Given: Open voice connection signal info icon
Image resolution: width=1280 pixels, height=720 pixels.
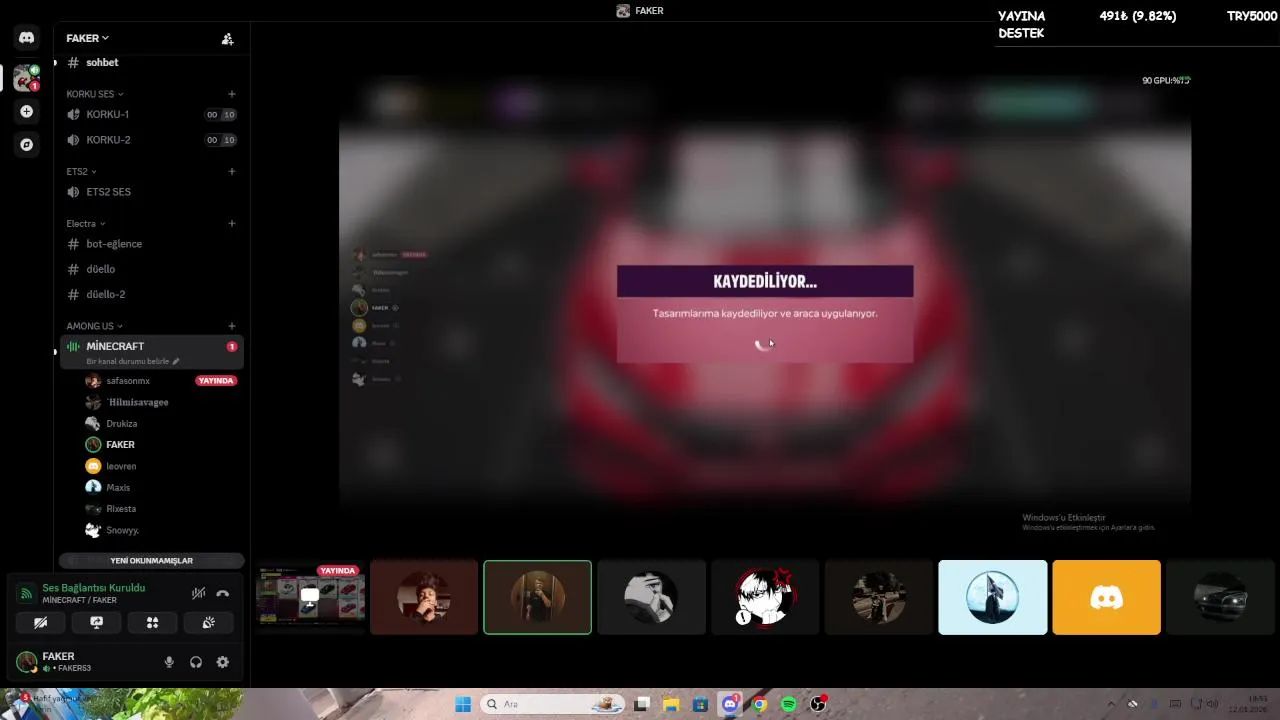Looking at the screenshot, I should click(x=27, y=594).
